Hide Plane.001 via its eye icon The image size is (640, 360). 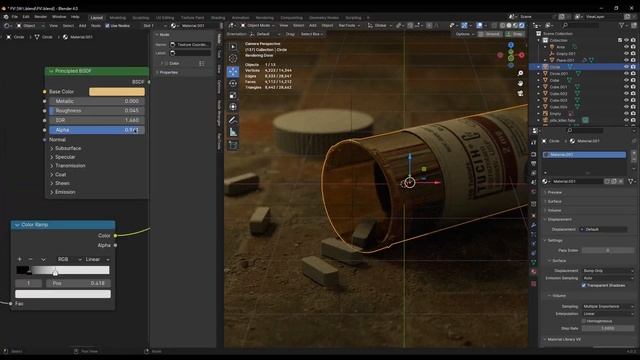[626, 60]
